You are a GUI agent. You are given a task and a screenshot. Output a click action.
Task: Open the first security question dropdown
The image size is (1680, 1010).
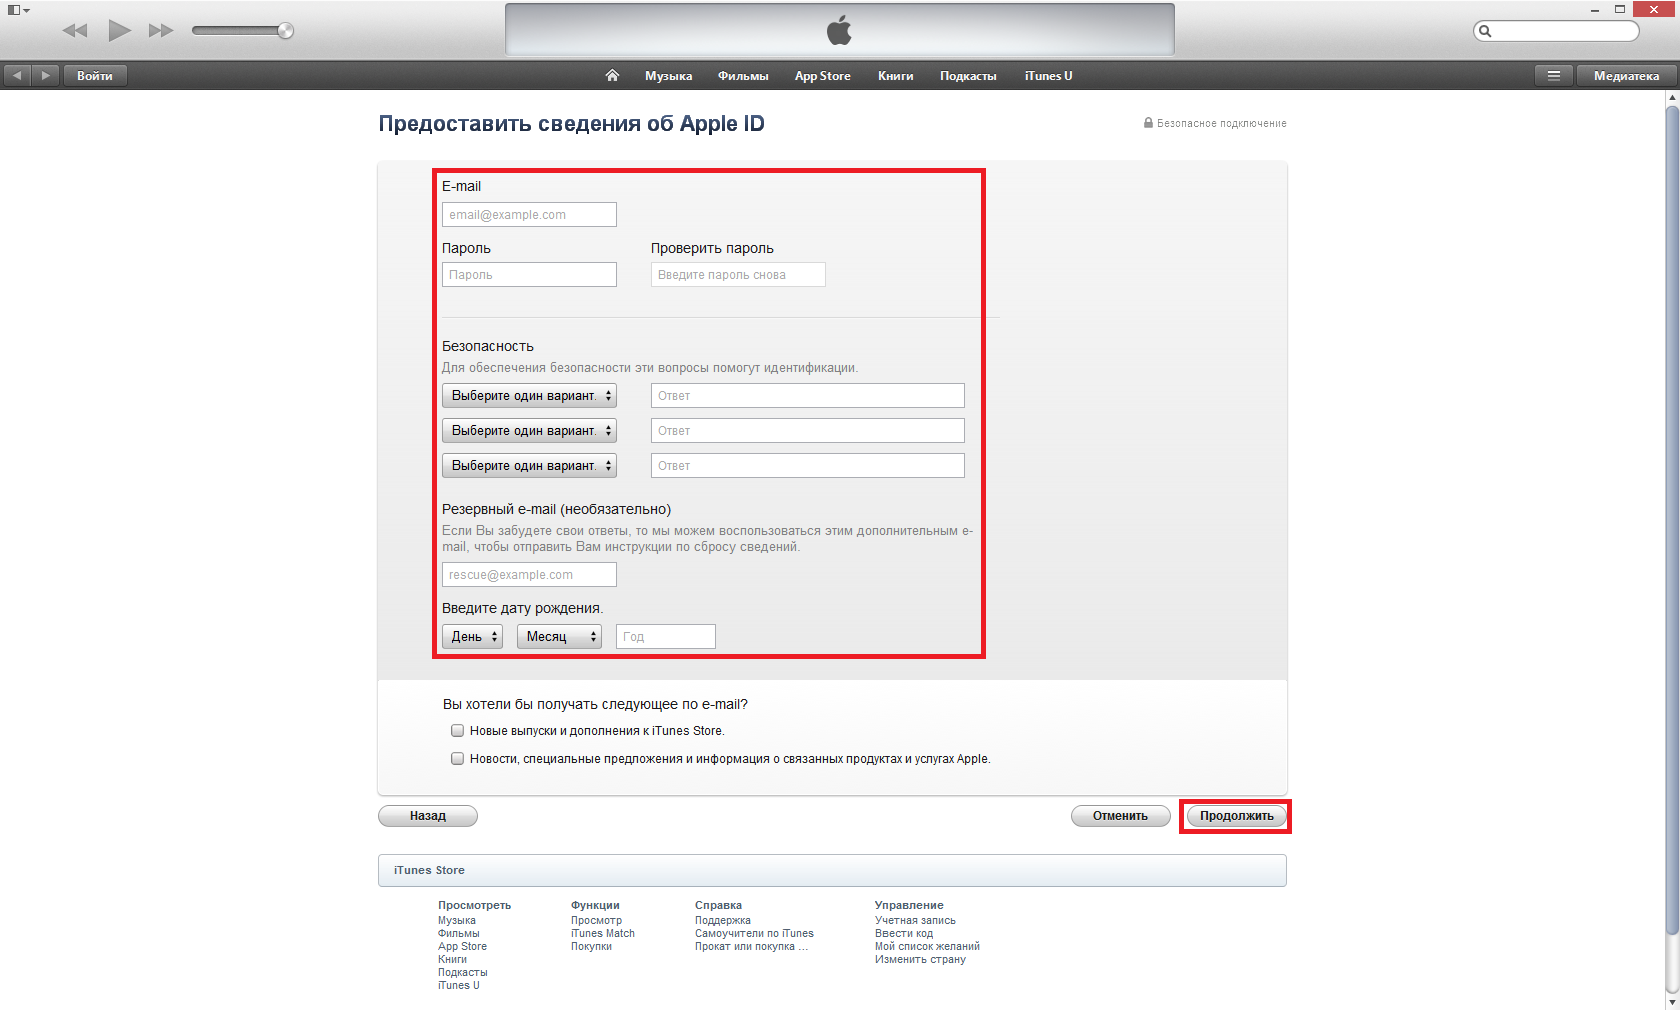[x=529, y=396]
